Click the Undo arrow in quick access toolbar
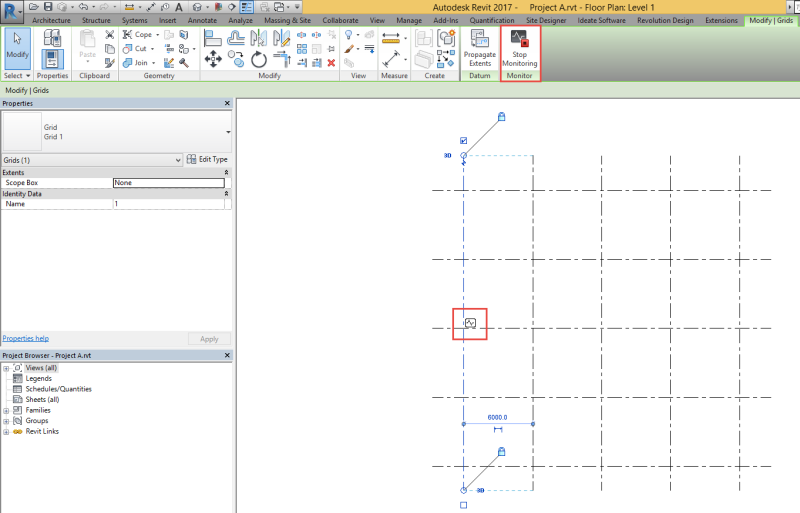This screenshot has width=800, height=513. tap(83, 7)
